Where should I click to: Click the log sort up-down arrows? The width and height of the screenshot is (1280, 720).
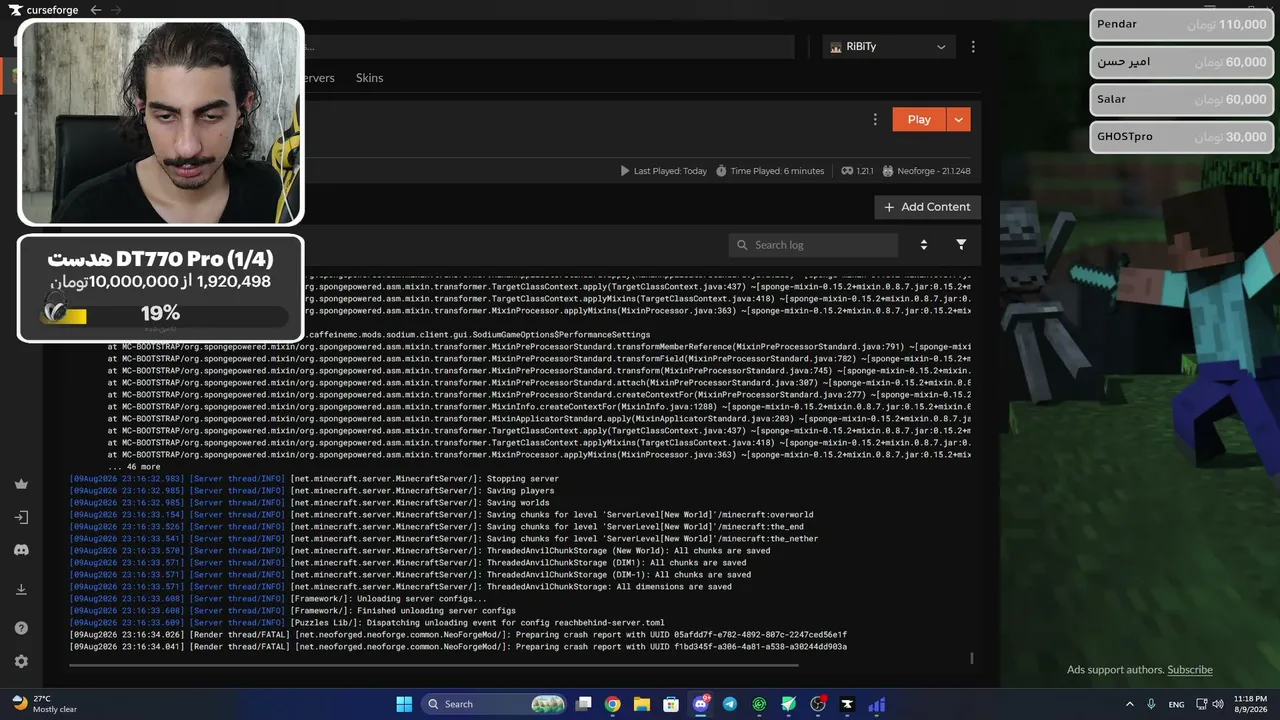click(x=924, y=245)
